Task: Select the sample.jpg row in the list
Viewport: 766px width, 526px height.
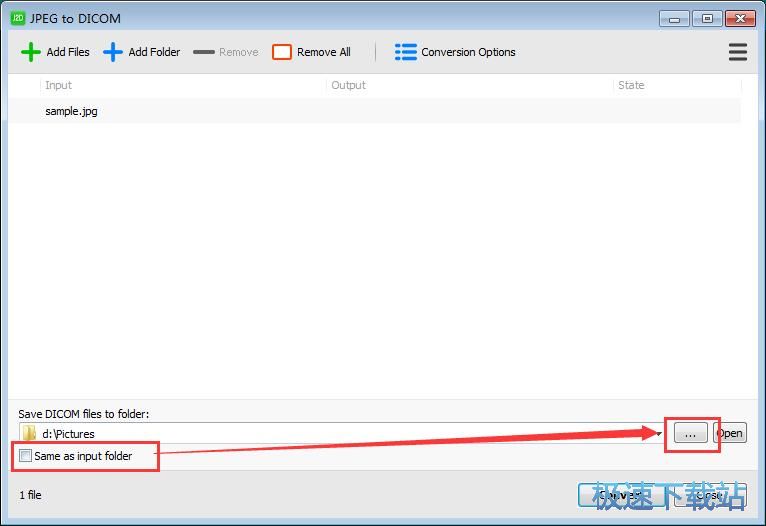Action: click(x=375, y=111)
